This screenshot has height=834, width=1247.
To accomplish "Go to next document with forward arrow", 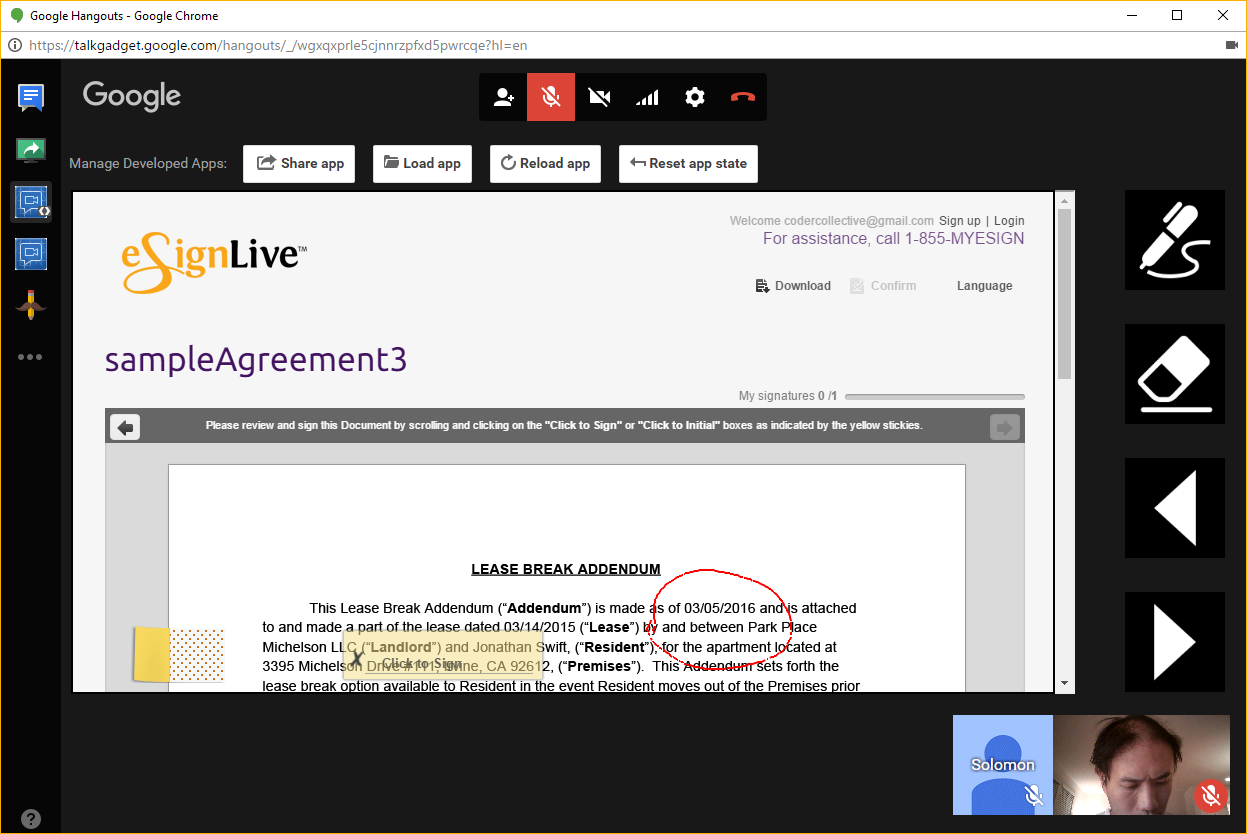I will point(1004,428).
